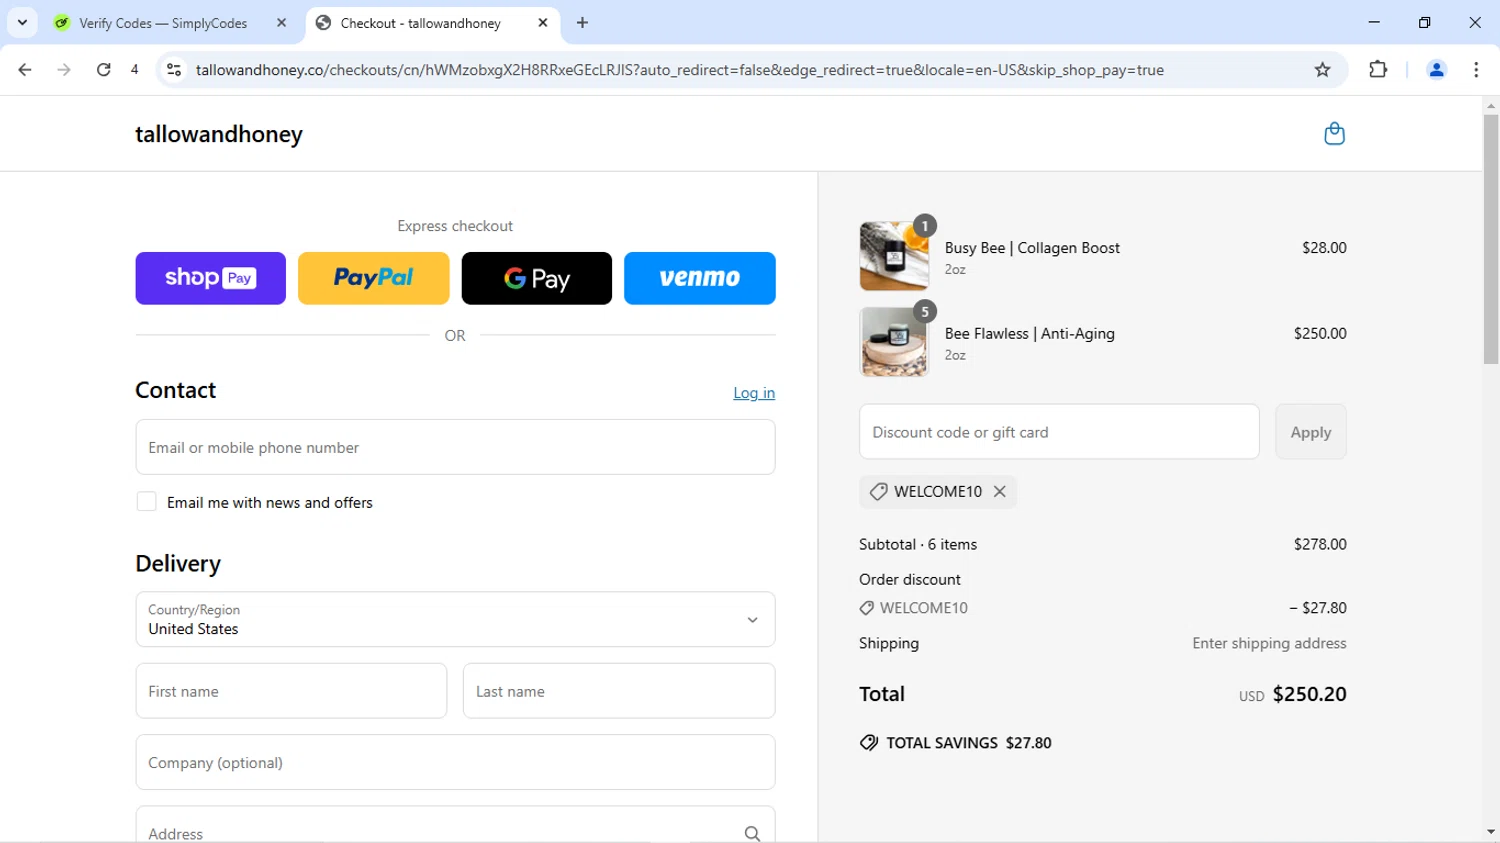The width and height of the screenshot is (1500, 843).
Task: Open the Chrome profile avatar
Action: pyautogui.click(x=1436, y=70)
